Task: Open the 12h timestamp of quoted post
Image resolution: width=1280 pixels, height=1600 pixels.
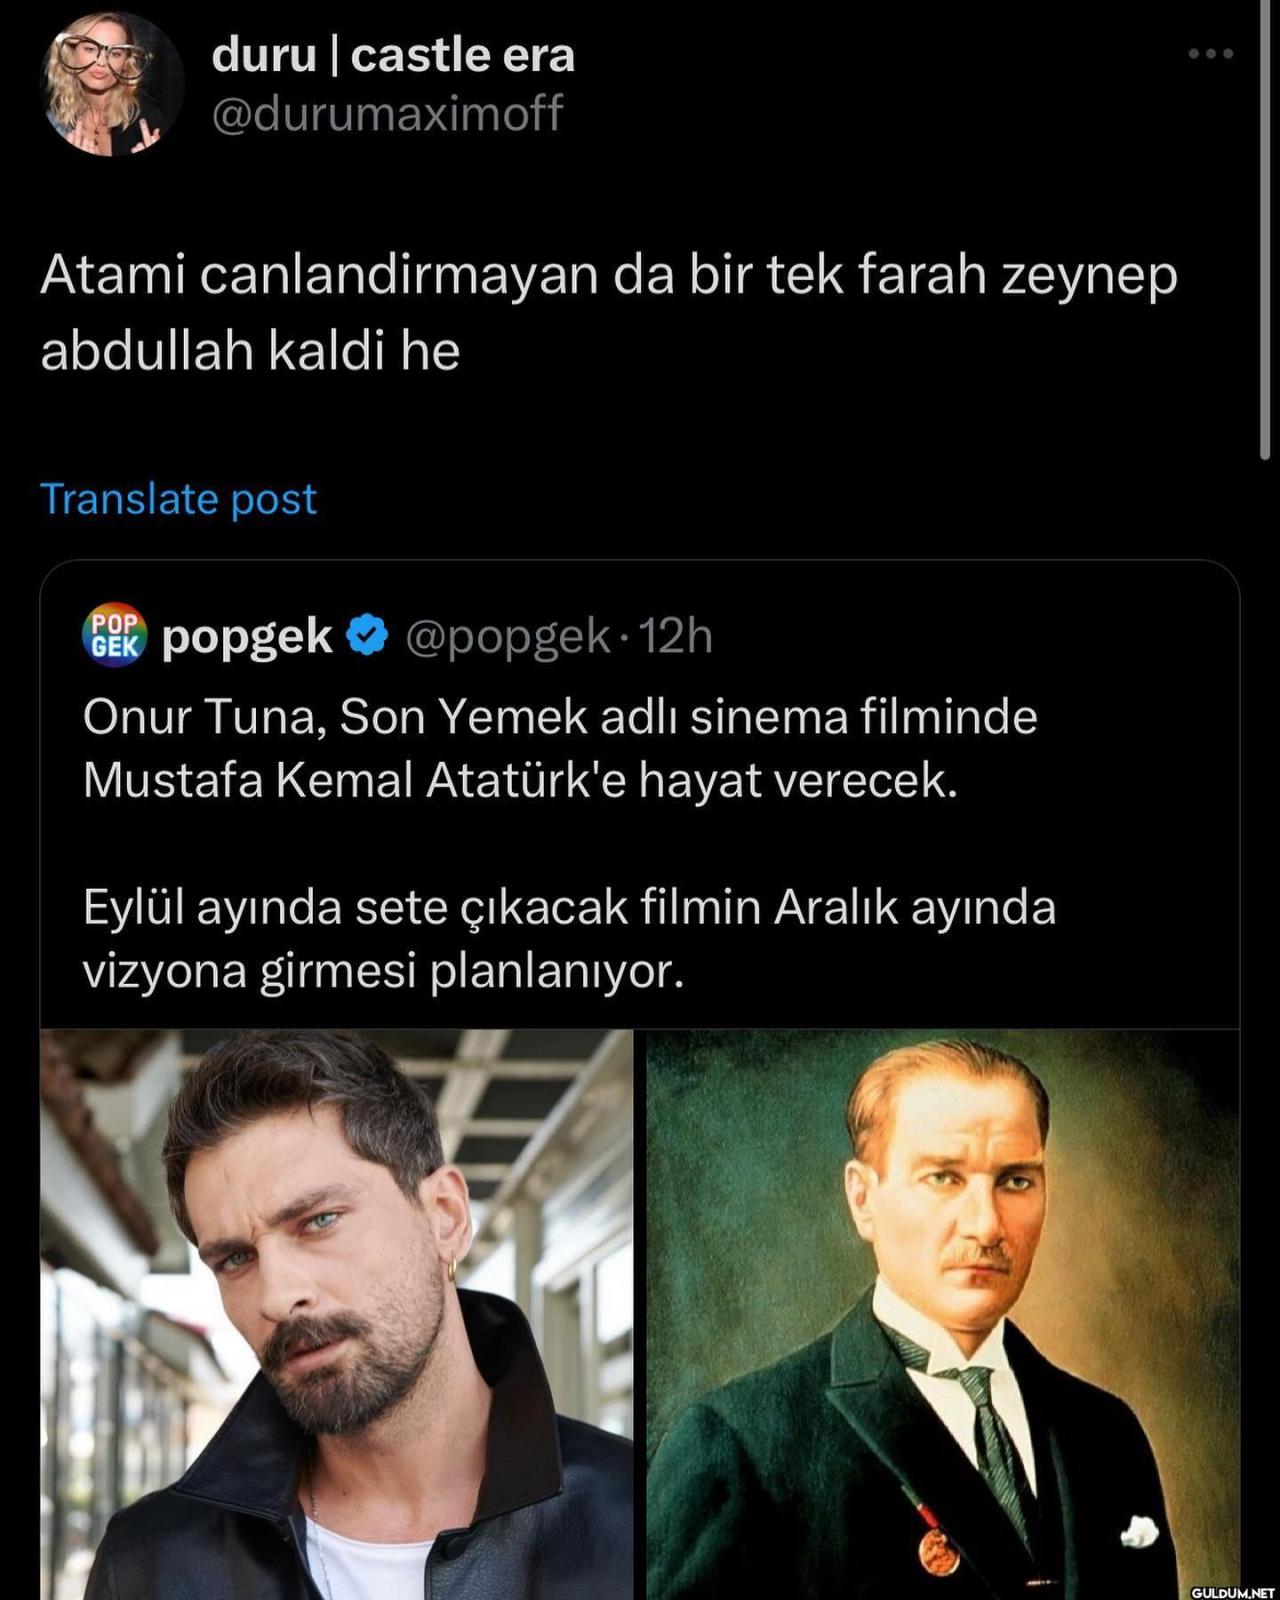Action: 675,636
